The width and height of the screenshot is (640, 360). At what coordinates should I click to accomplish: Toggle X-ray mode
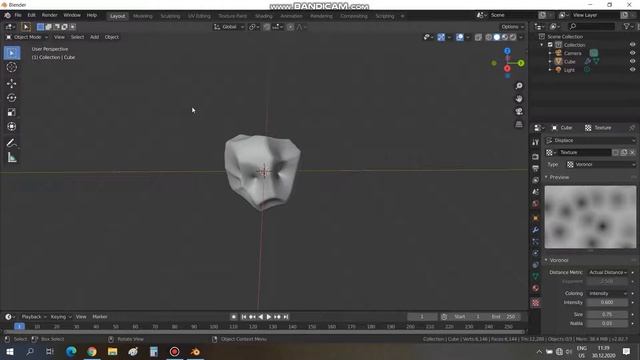[x=478, y=37]
